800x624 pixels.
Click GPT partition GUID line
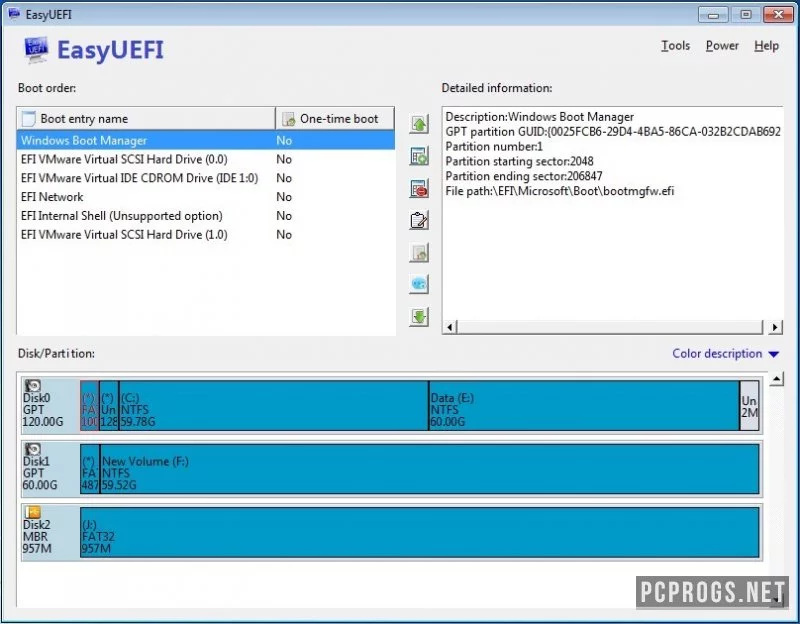click(x=613, y=132)
